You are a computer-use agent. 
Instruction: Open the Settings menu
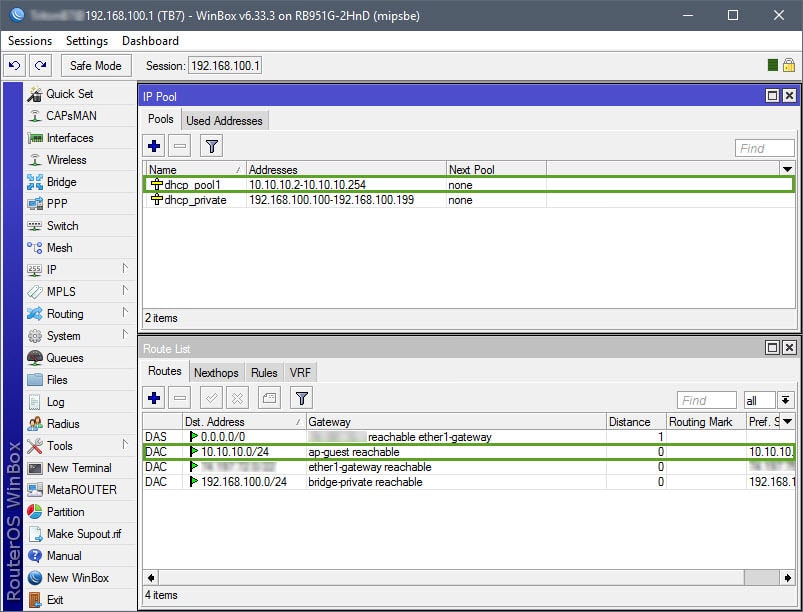(87, 41)
